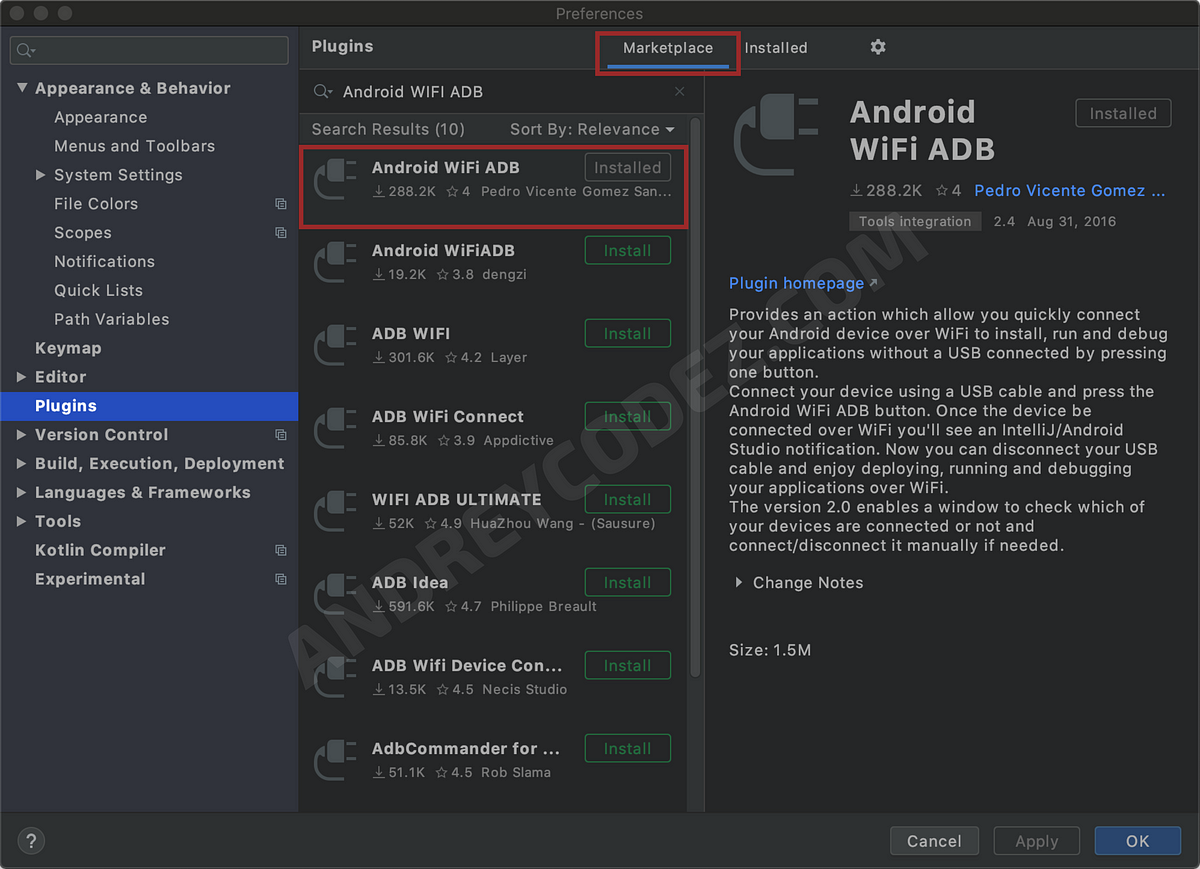Click the WIFI ADB ULTIMATE plugin icon

[x=335, y=512]
